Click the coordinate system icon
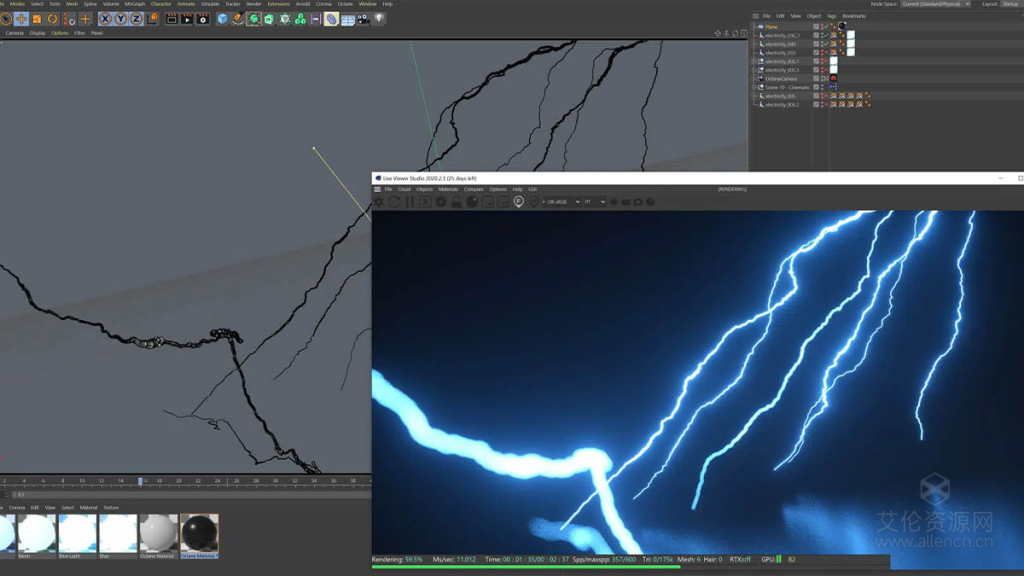The image size is (1024, 576). (x=152, y=19)
